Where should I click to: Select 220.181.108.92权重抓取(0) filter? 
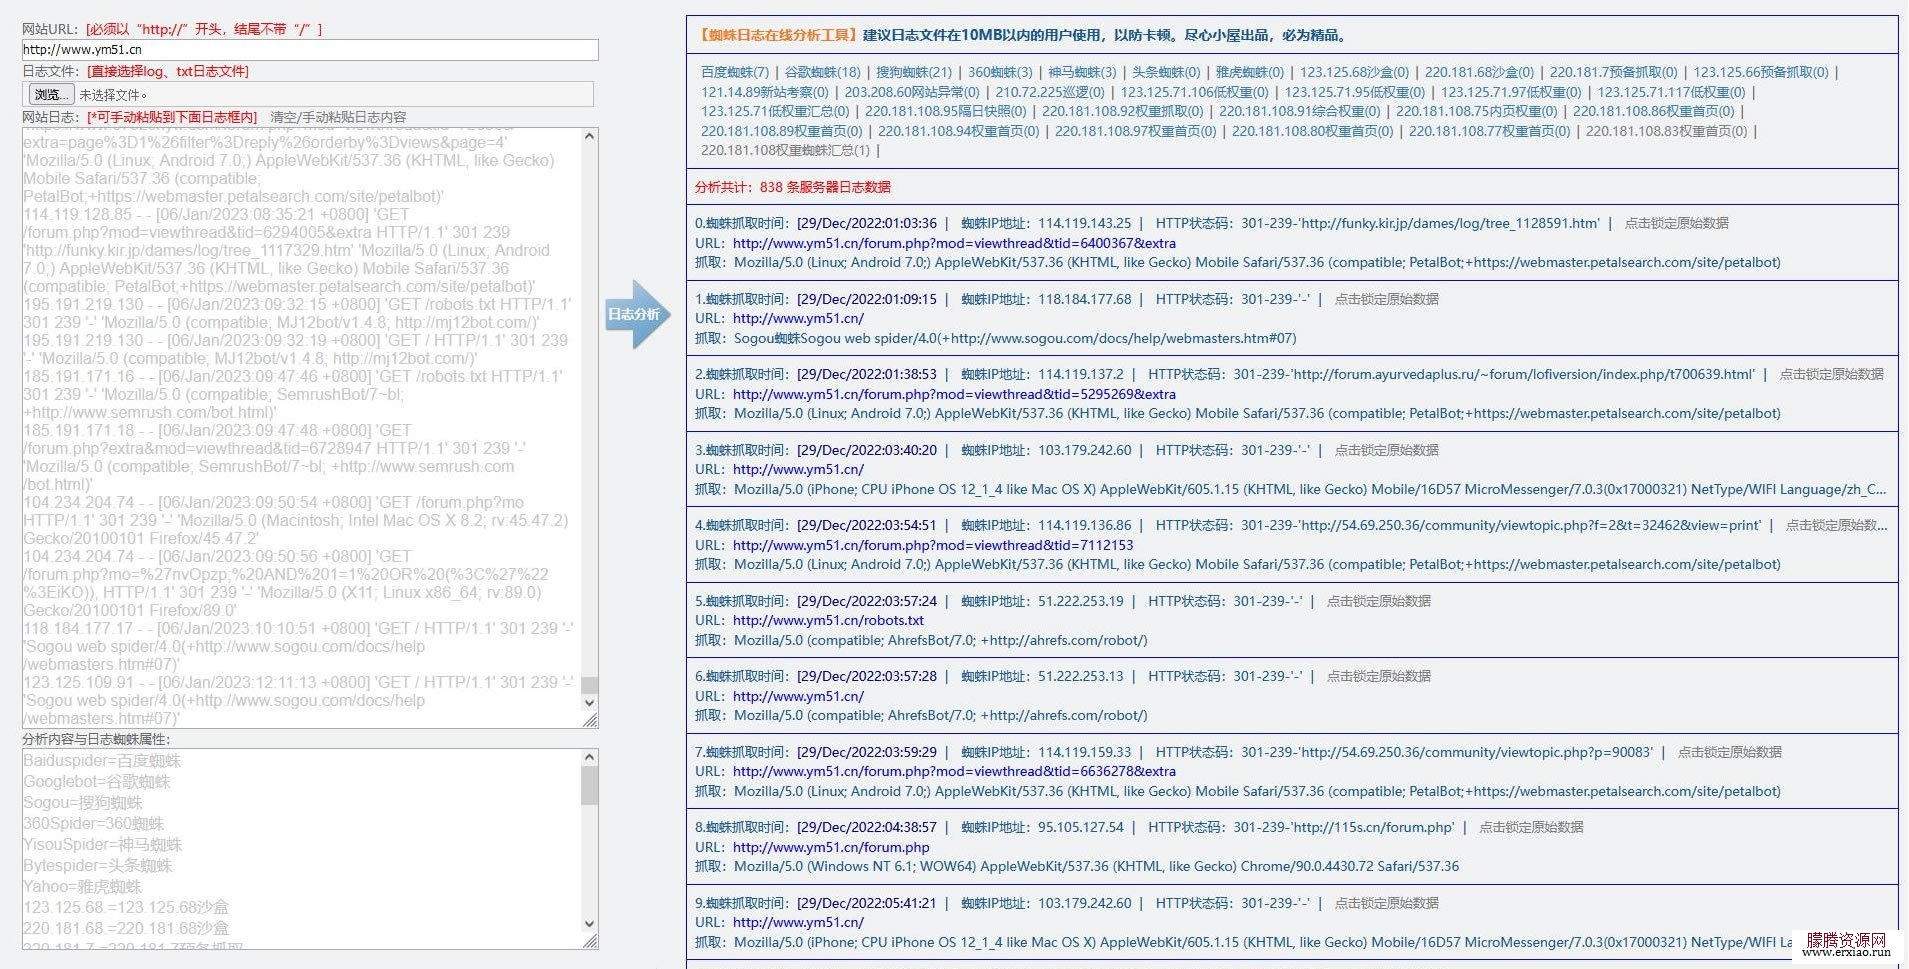[x=1123, y=111]
